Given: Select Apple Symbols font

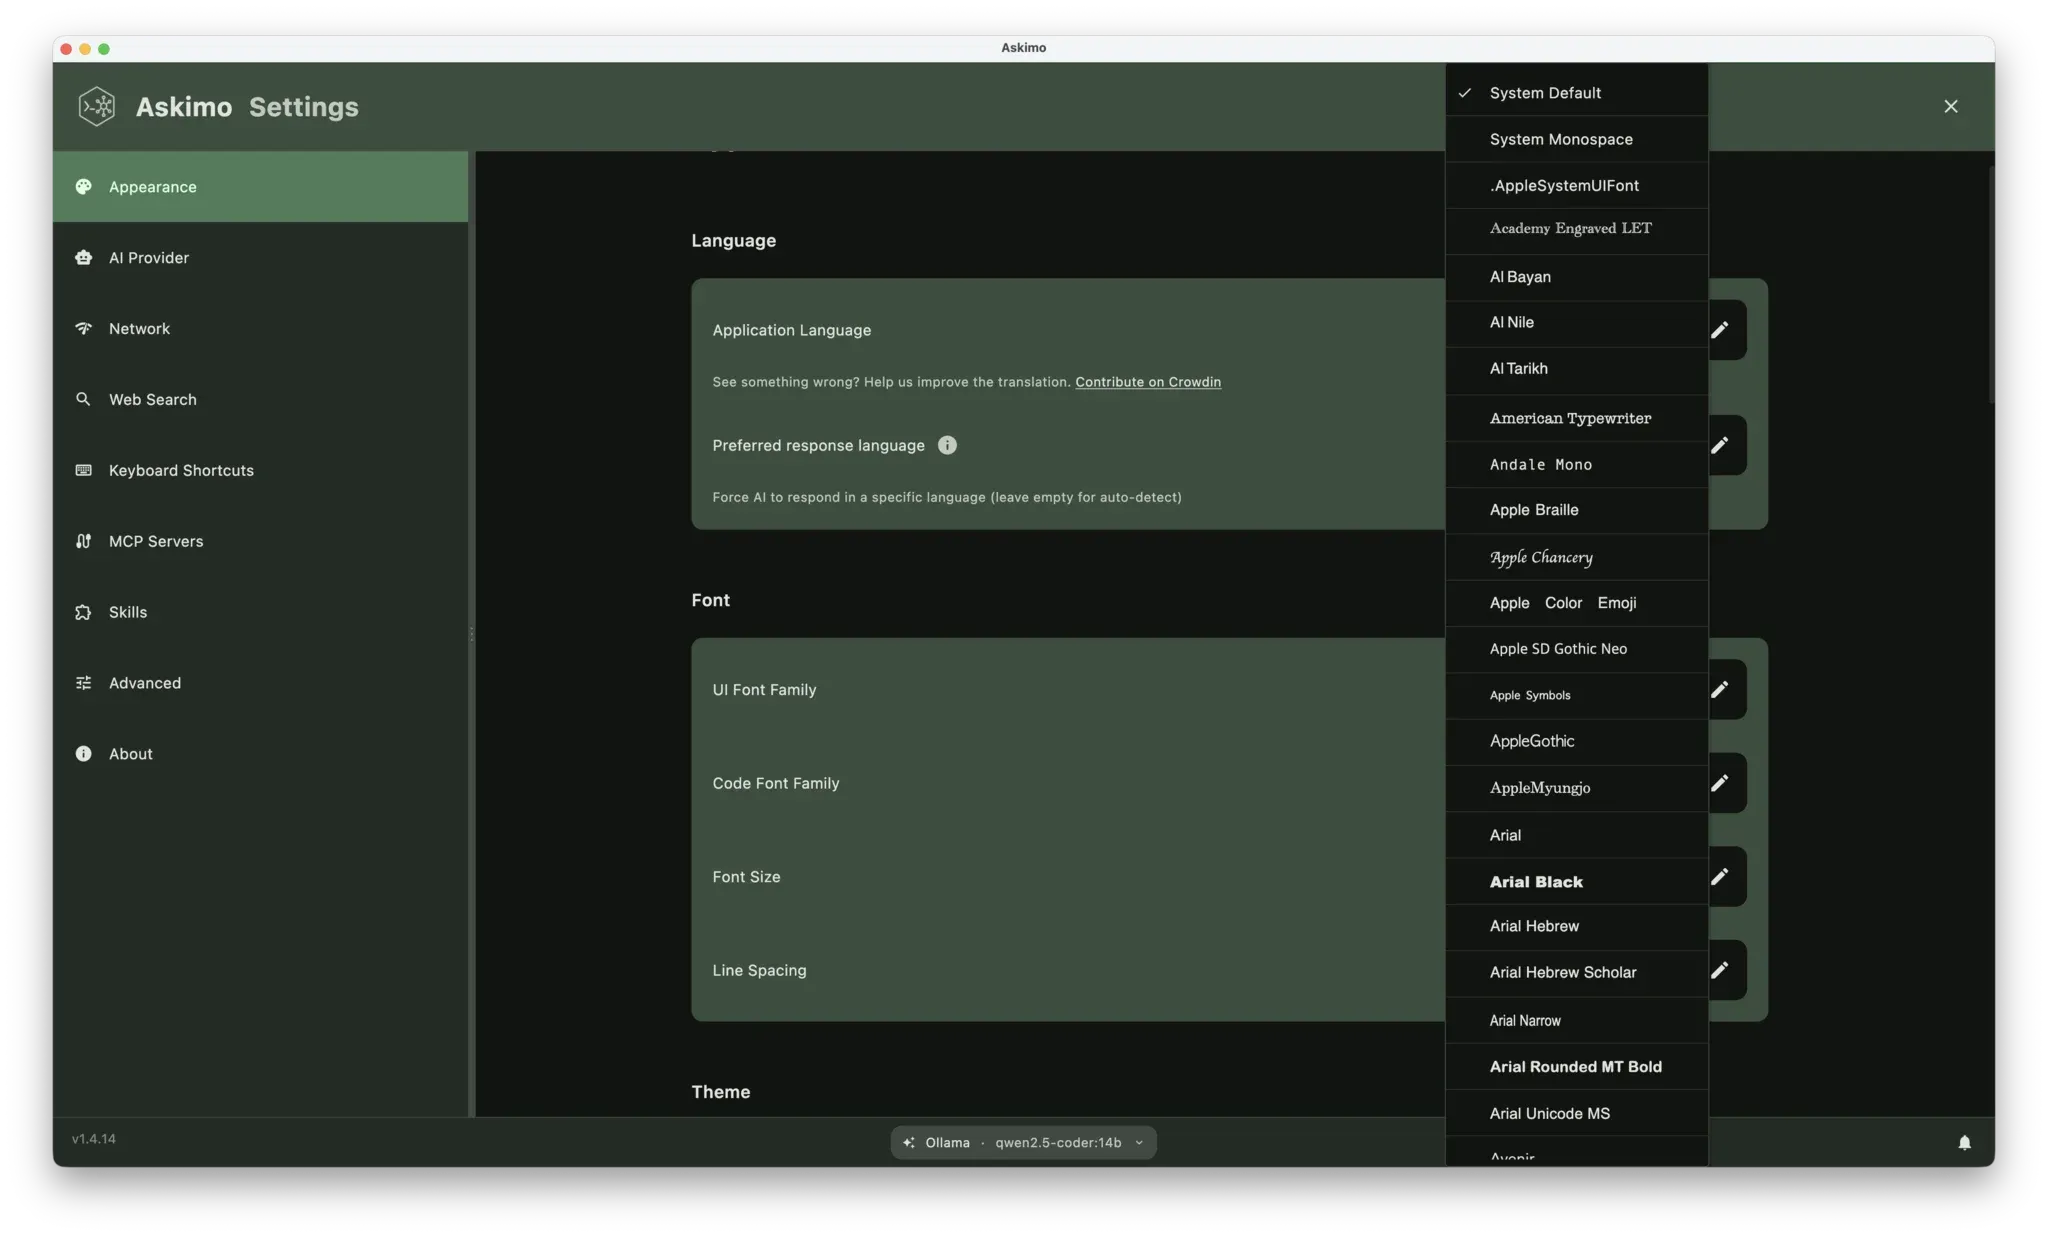Looking at the screenshot, I should (1577, 696).
